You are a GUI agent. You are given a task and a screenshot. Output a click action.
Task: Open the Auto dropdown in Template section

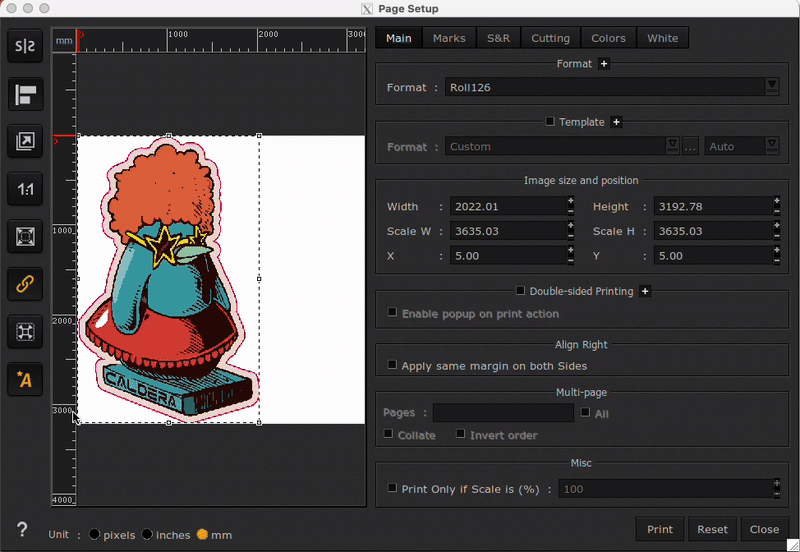click(771, 146)
